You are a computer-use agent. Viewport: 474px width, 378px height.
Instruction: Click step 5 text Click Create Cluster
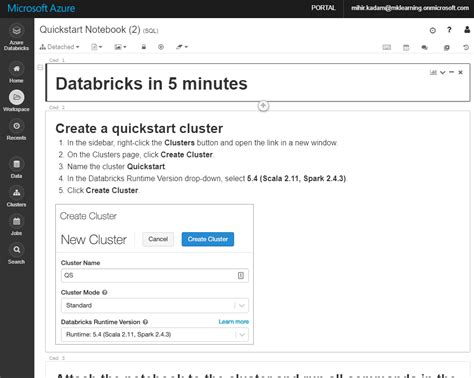click(x=103, y=190)
